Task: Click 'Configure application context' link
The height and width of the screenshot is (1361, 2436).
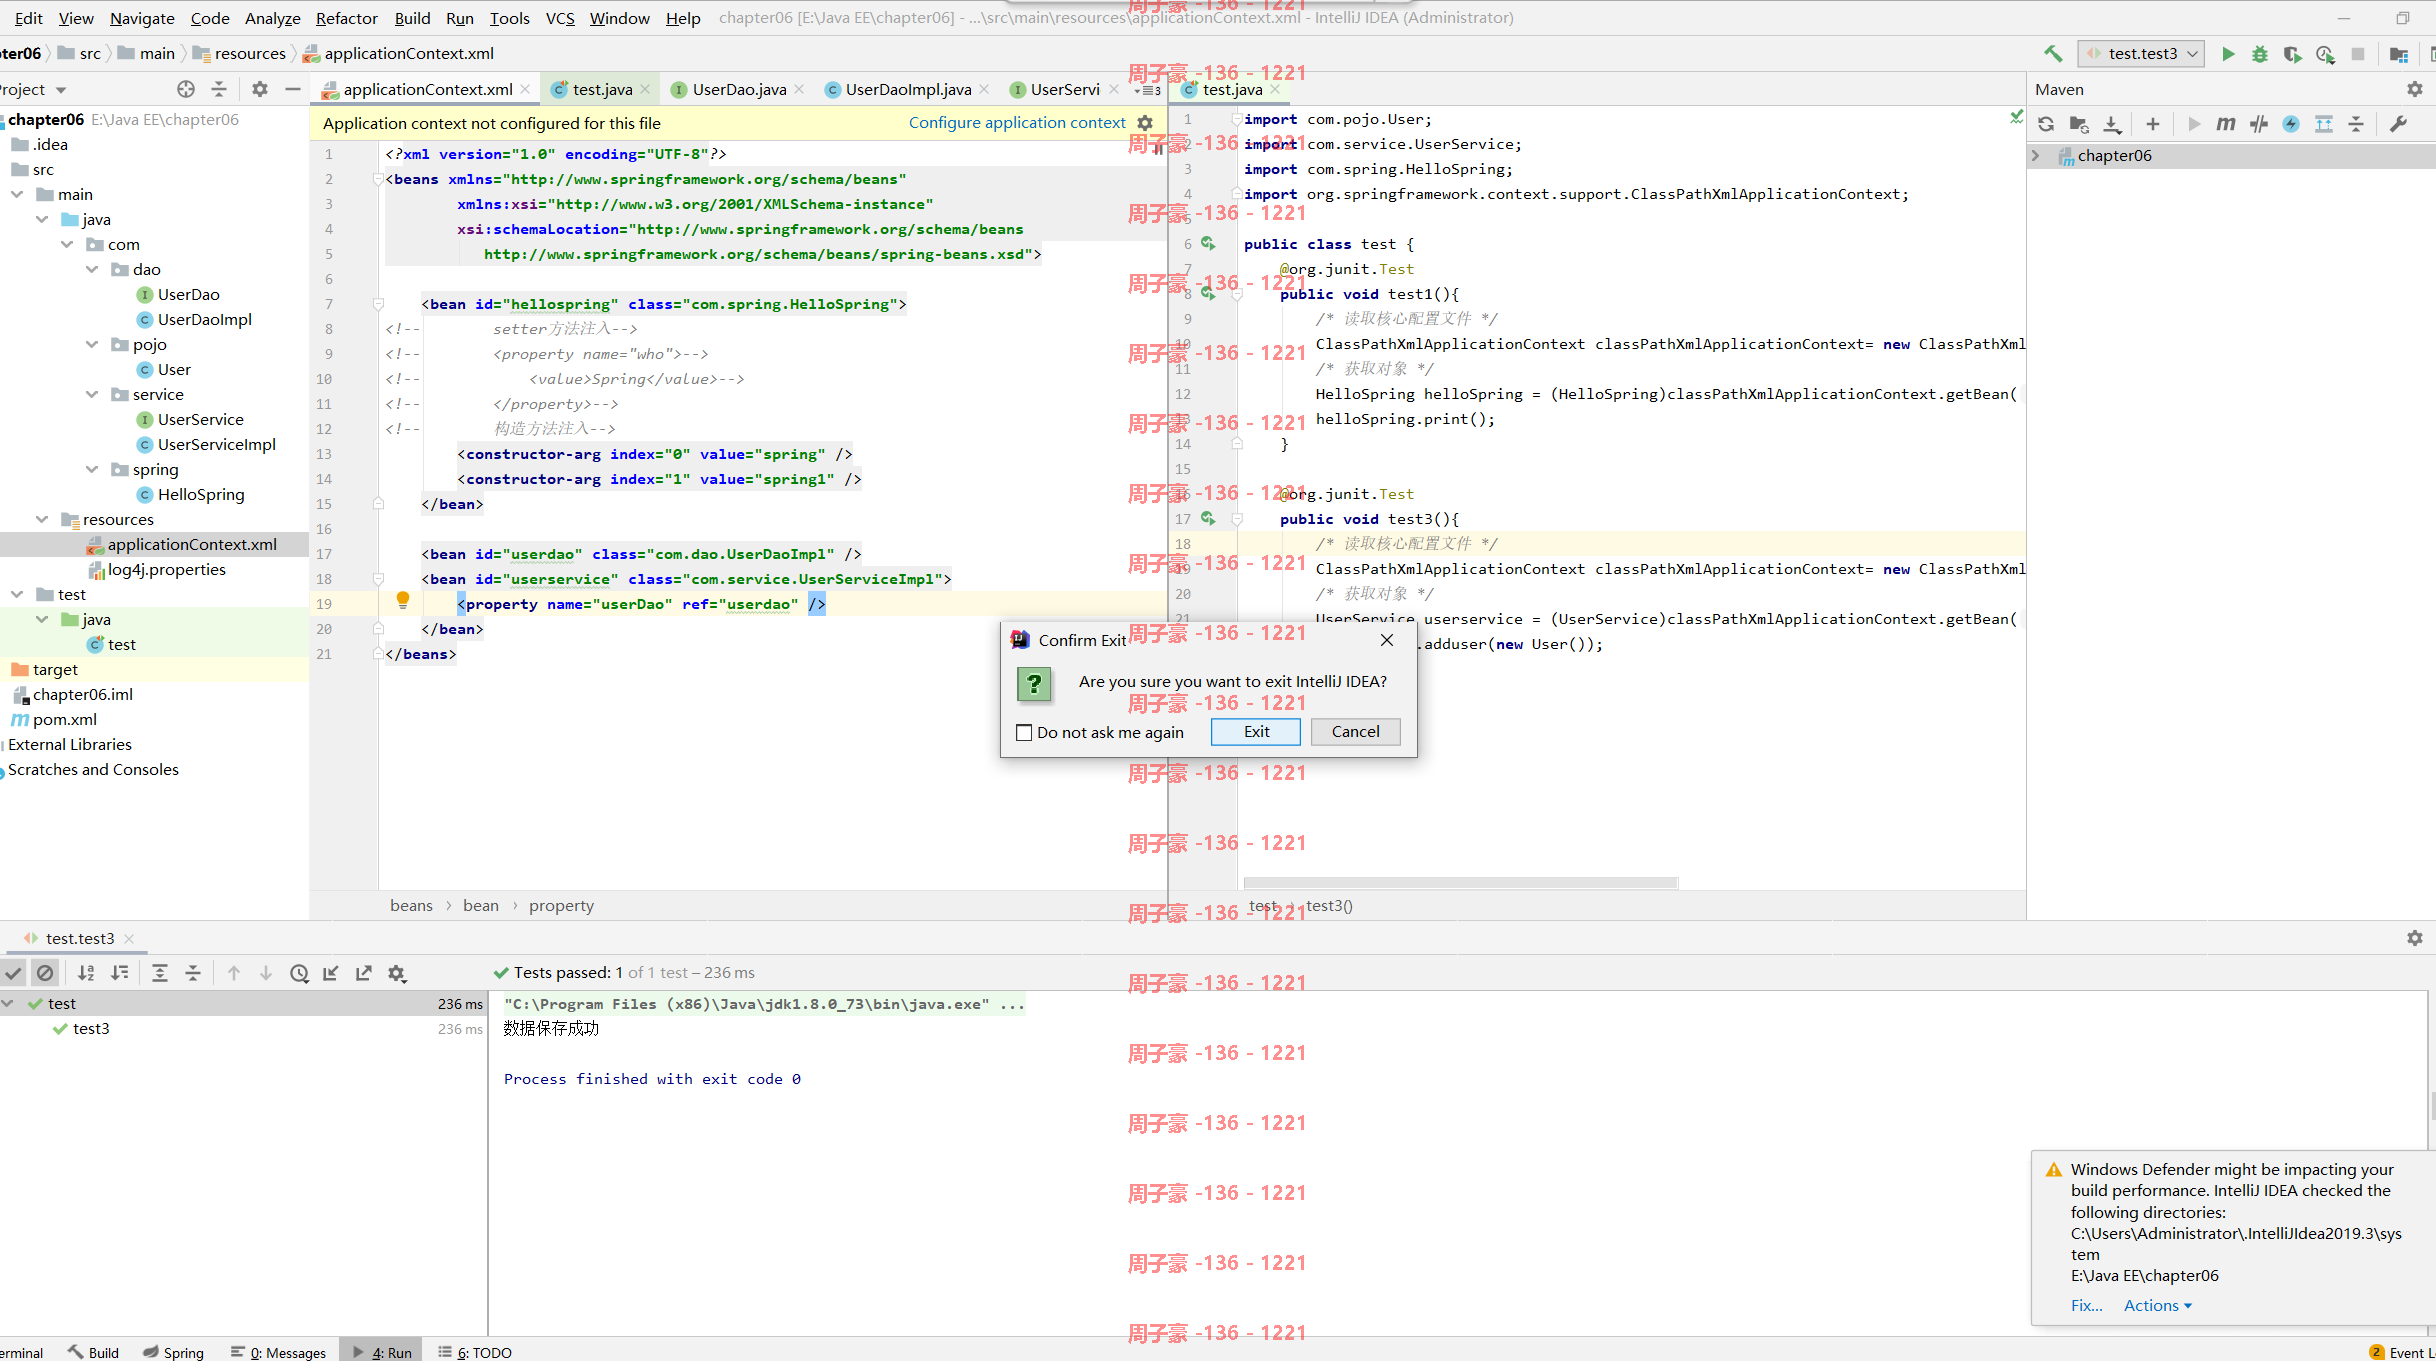Action: [1017, 122]
